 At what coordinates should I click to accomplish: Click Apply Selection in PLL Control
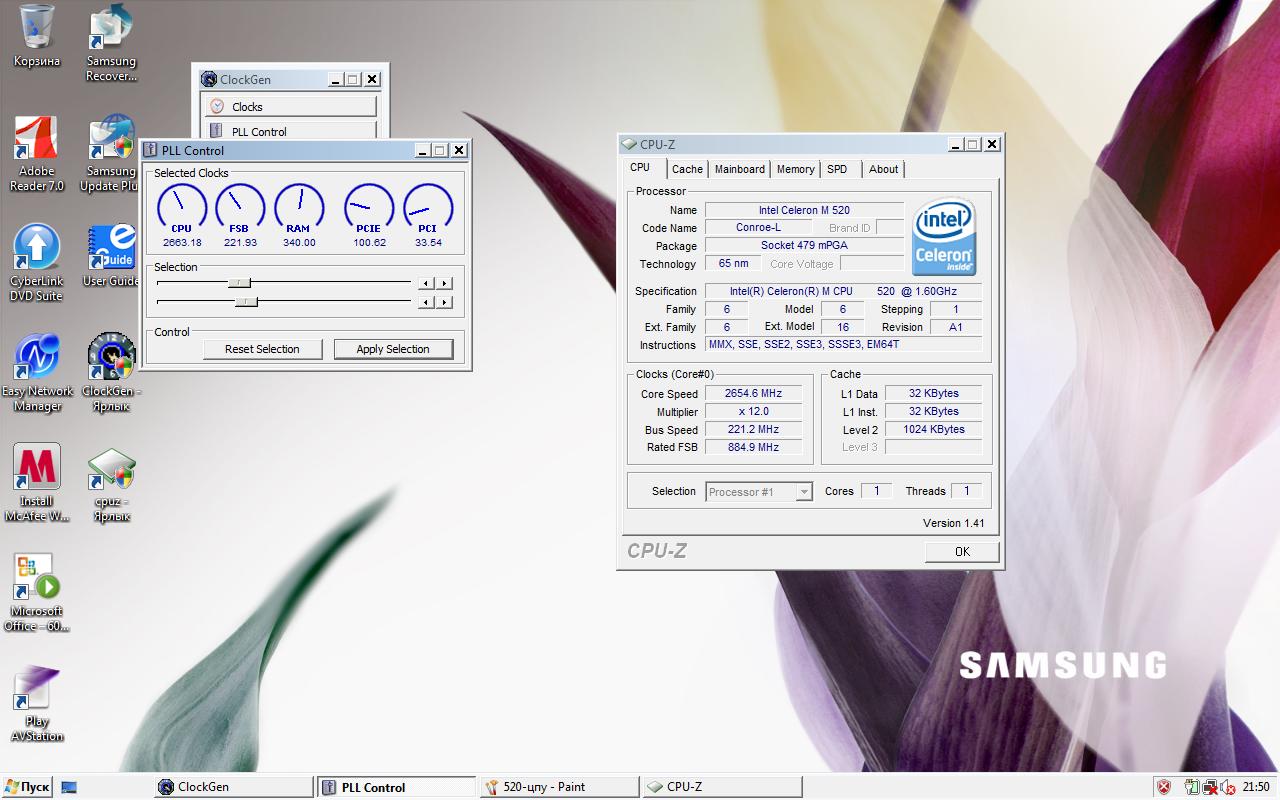(x=393, y=349)
